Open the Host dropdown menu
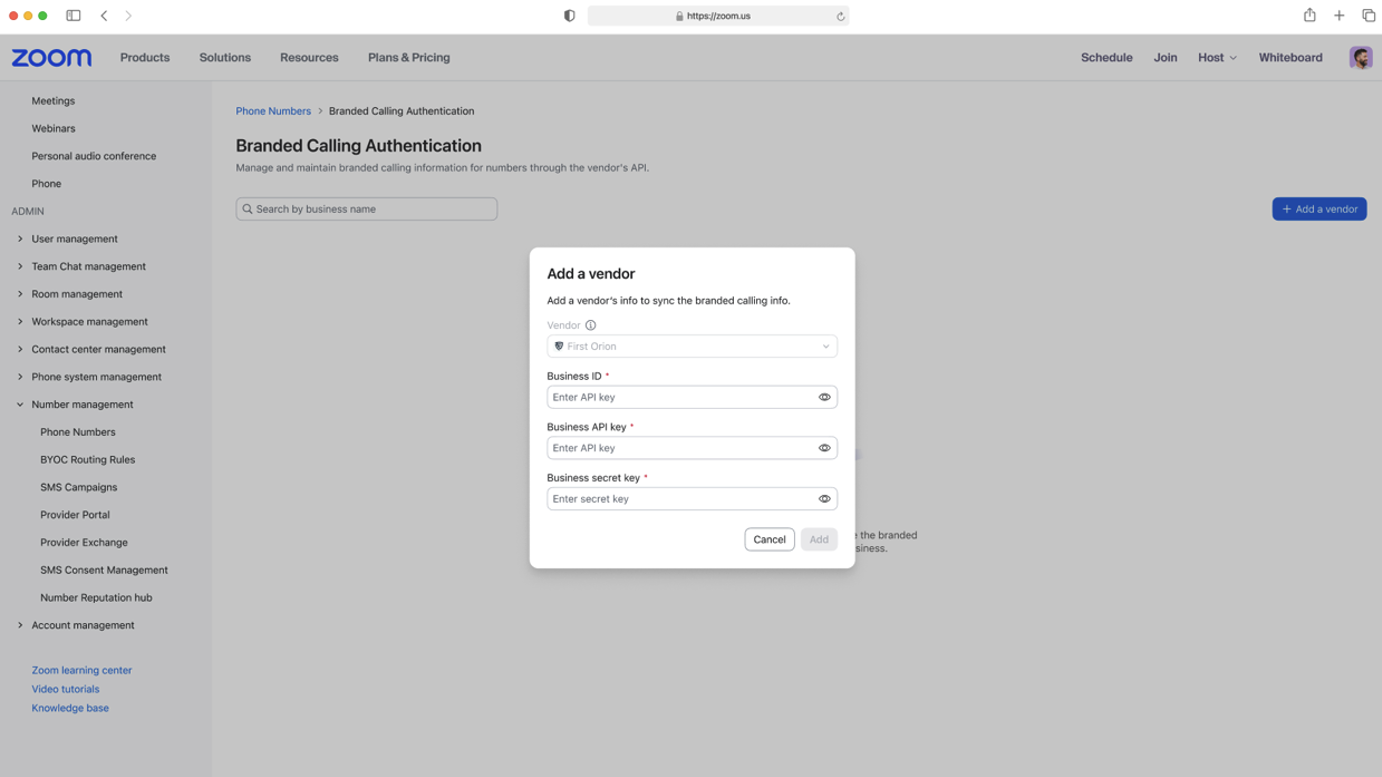Image resolution: width=1382 pixels, height=777 pixels. (1217, 58)
